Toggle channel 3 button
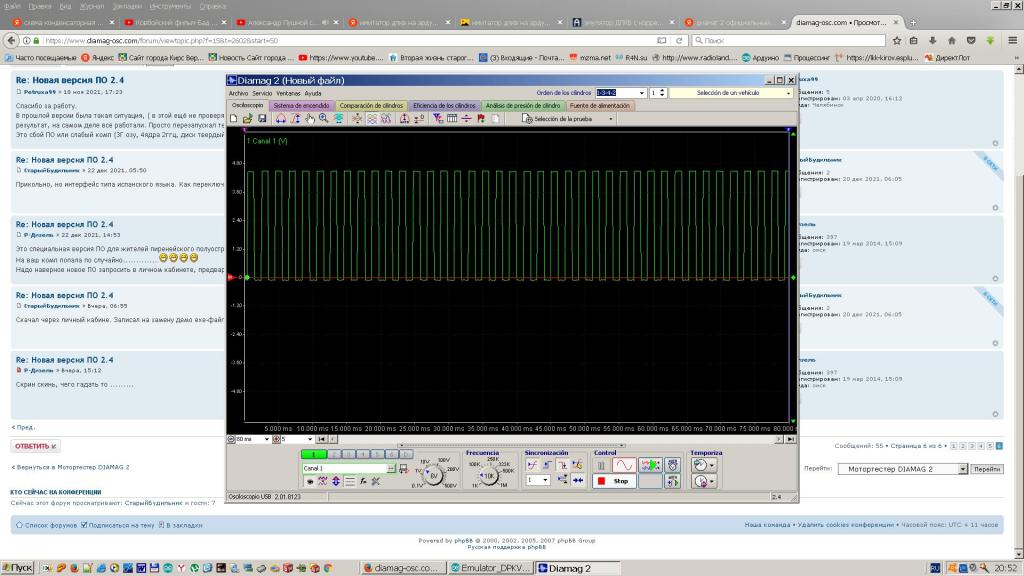 pos(349,453)
